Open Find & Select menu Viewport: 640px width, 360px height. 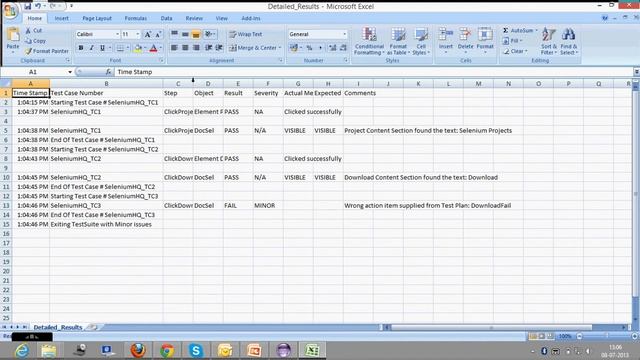(x=569, y=41)
